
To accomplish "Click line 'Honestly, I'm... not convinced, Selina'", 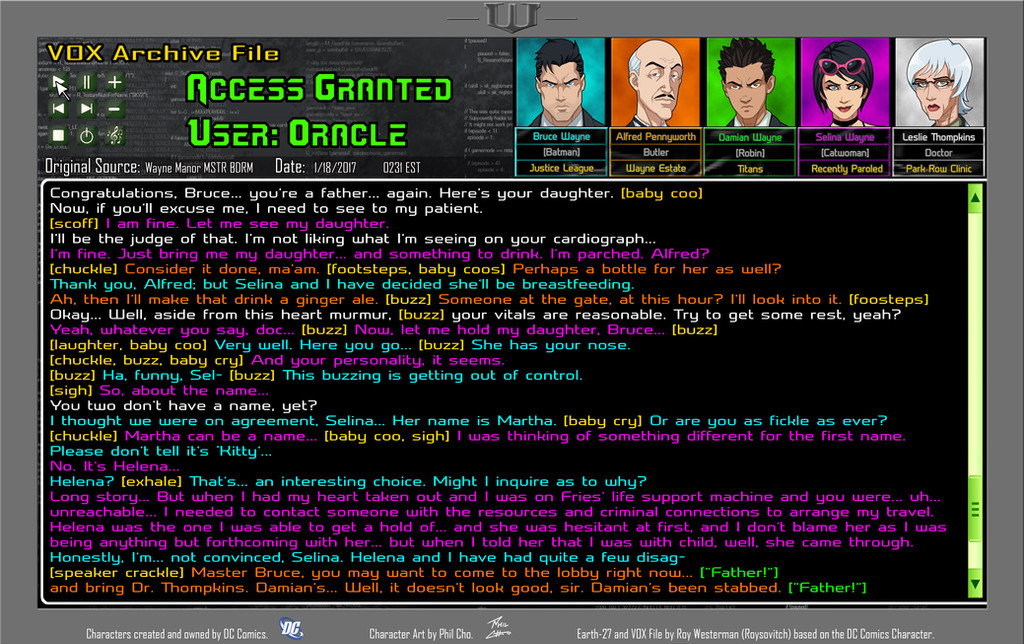I will (367, 558).
